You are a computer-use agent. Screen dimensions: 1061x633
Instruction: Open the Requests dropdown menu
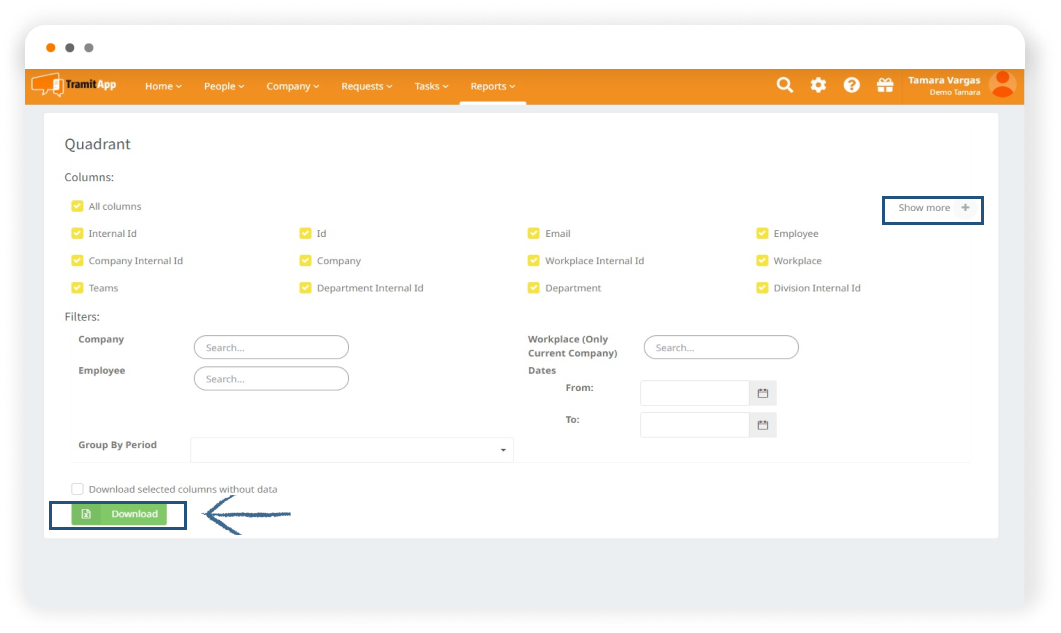pos(366,86)
